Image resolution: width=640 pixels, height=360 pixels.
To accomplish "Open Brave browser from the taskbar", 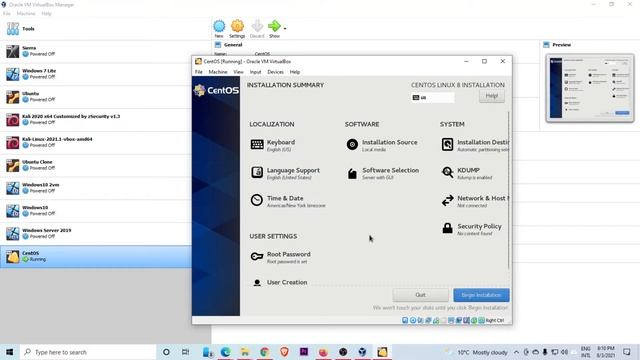I will pos(284,352).
